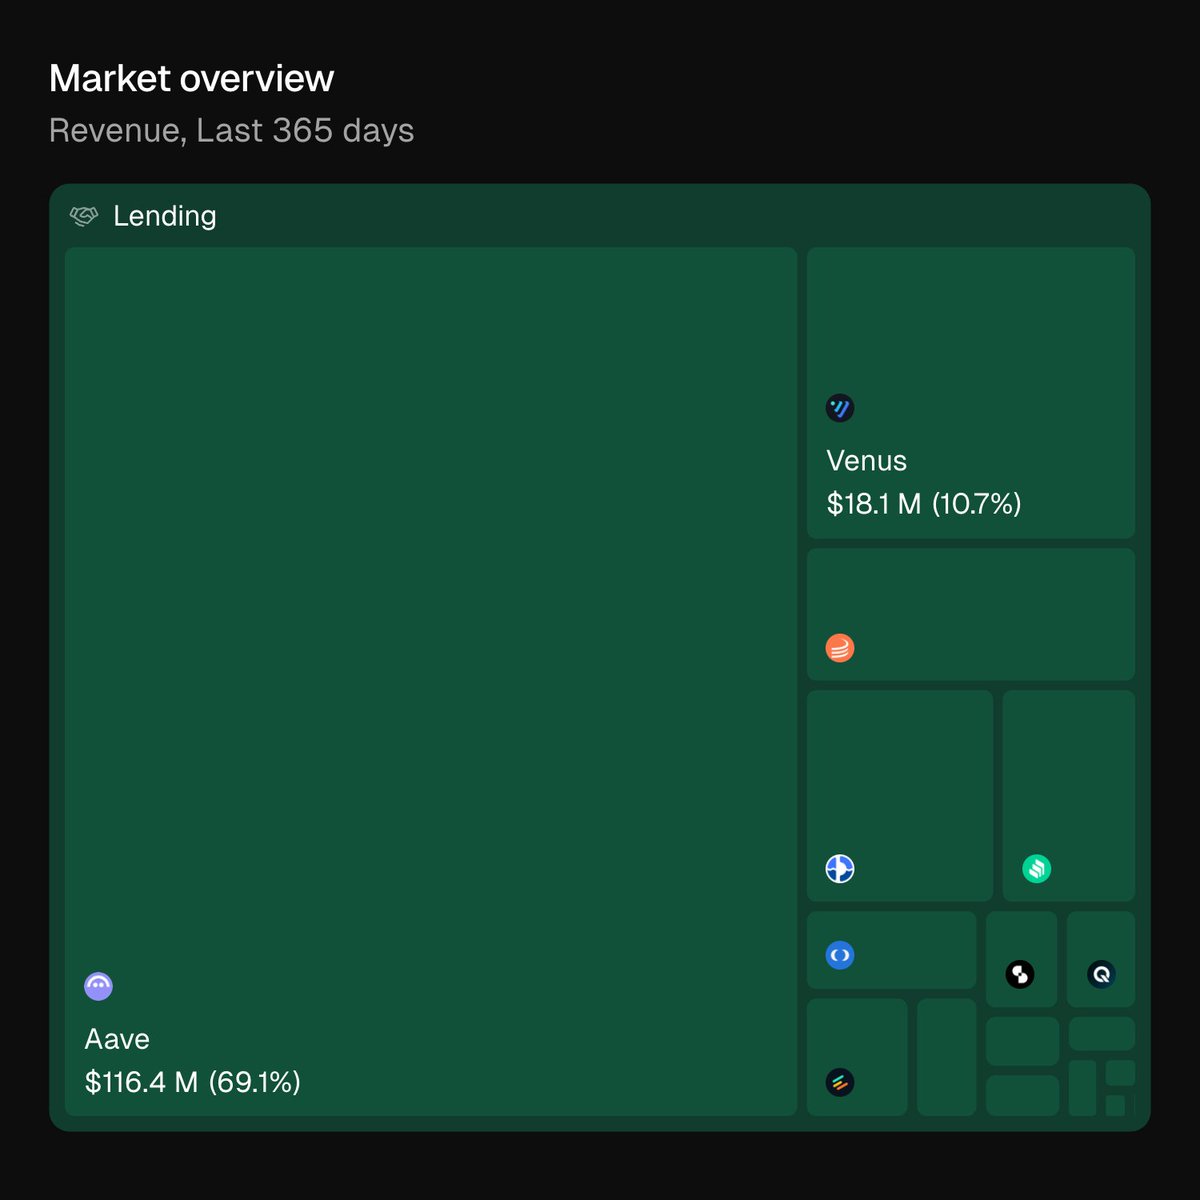Viewport: 1200px width, 1200px height.
Task: Open the Lending category header label
Action: click(x=165, y=216)
